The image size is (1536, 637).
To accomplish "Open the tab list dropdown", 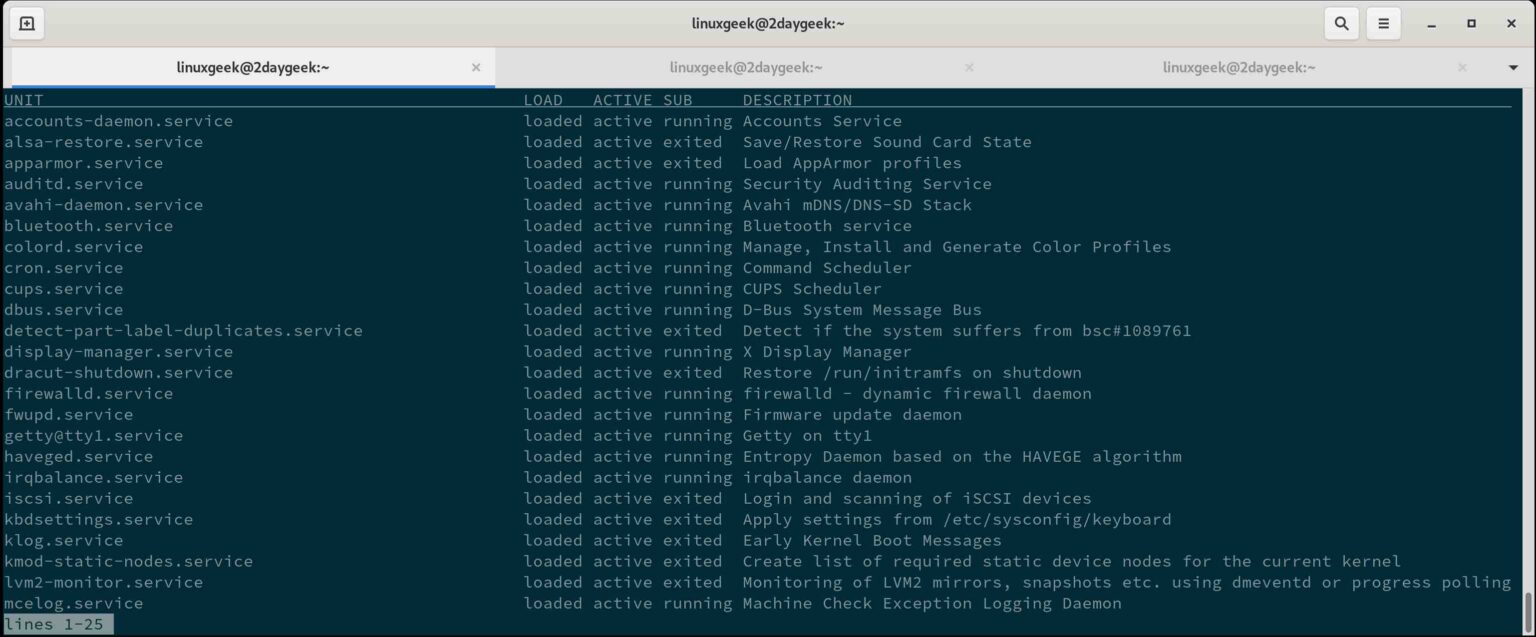I will click(1513, 67).
